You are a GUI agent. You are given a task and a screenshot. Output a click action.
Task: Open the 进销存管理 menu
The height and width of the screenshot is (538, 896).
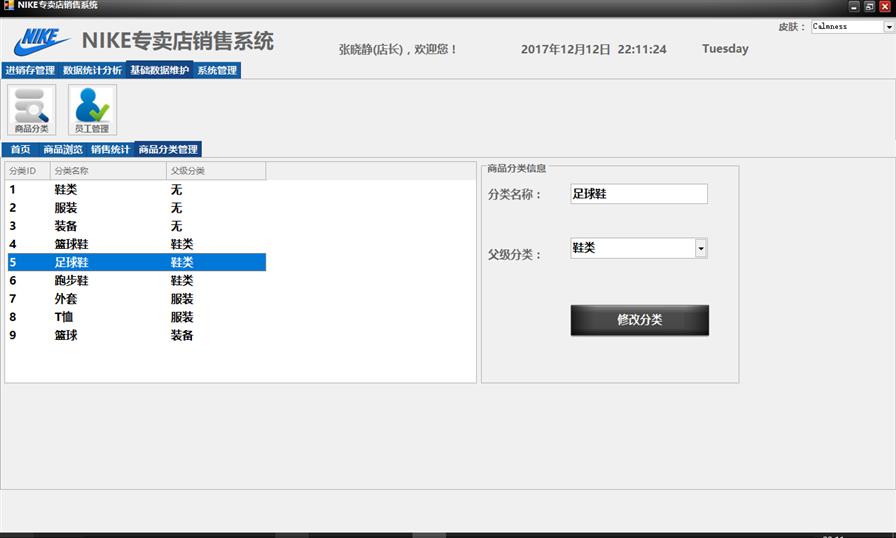click(x=30, y=71)
